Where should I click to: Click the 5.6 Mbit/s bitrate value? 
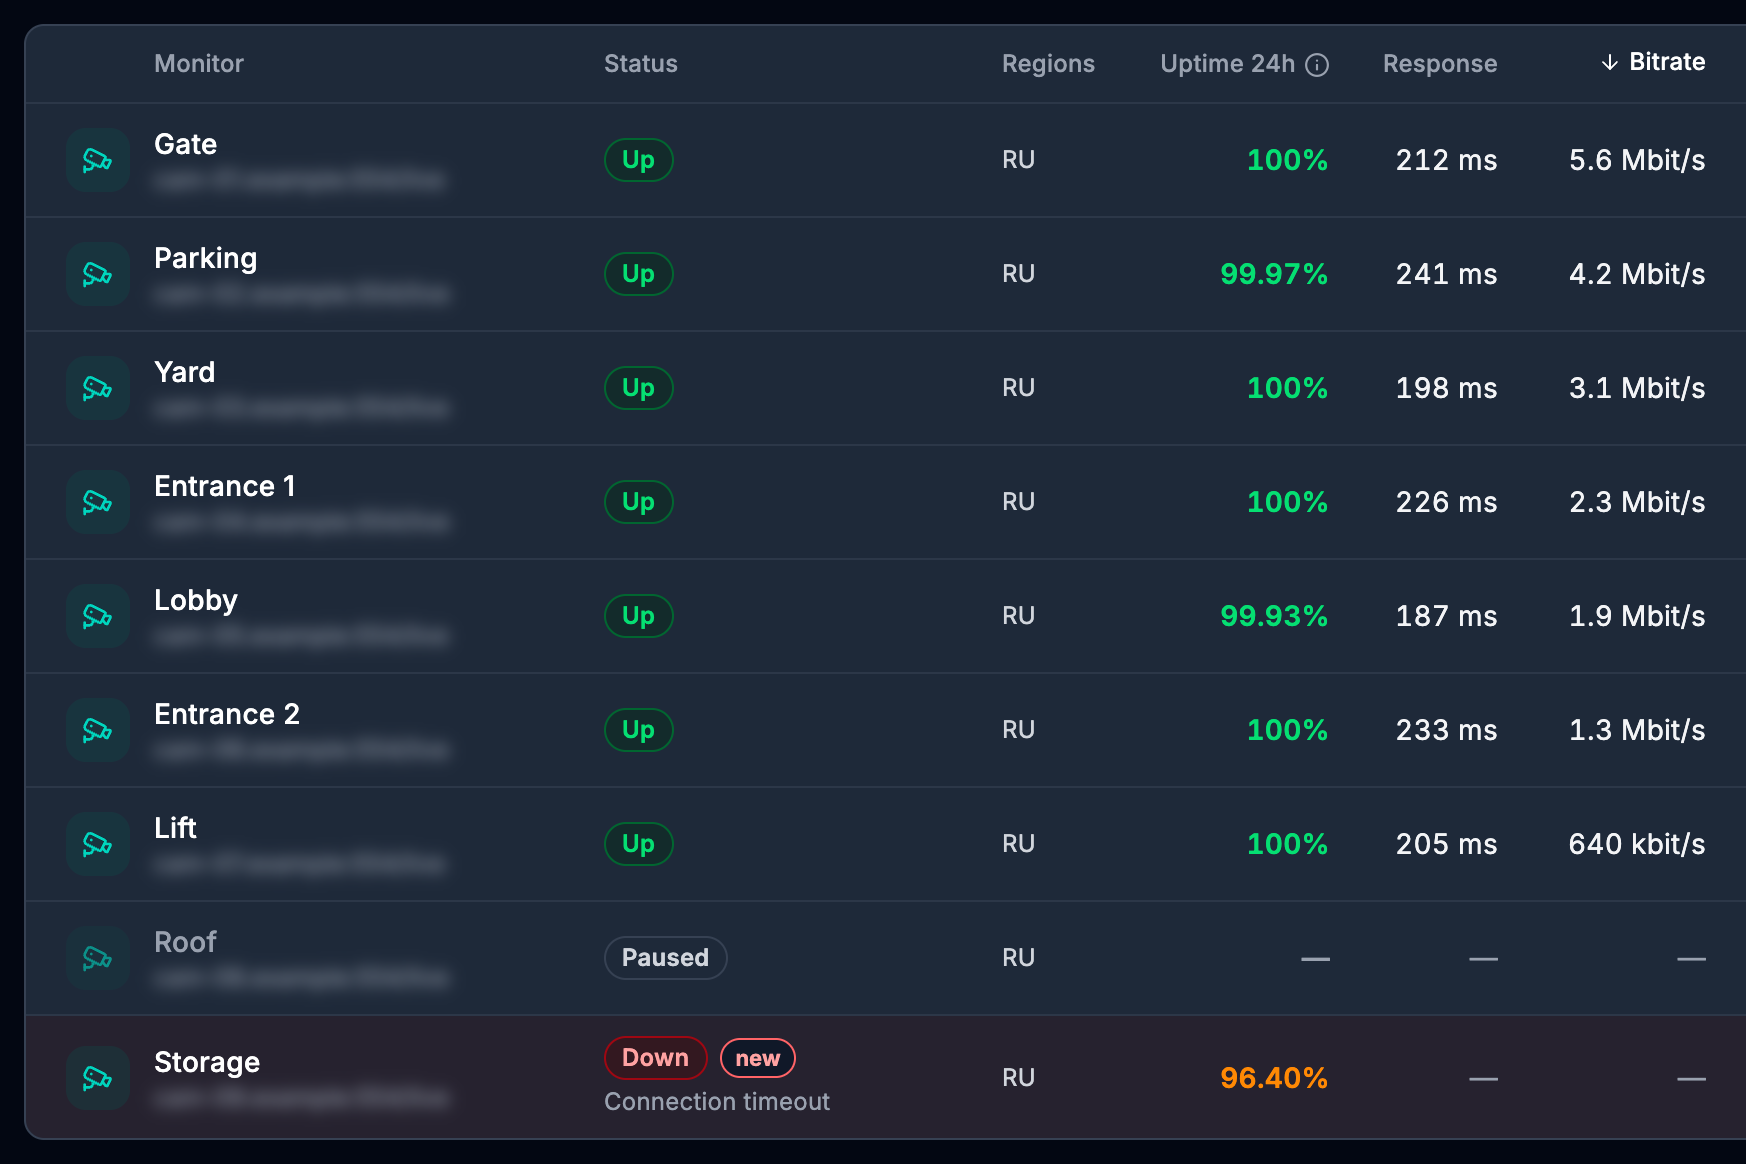click(1637, 160)
